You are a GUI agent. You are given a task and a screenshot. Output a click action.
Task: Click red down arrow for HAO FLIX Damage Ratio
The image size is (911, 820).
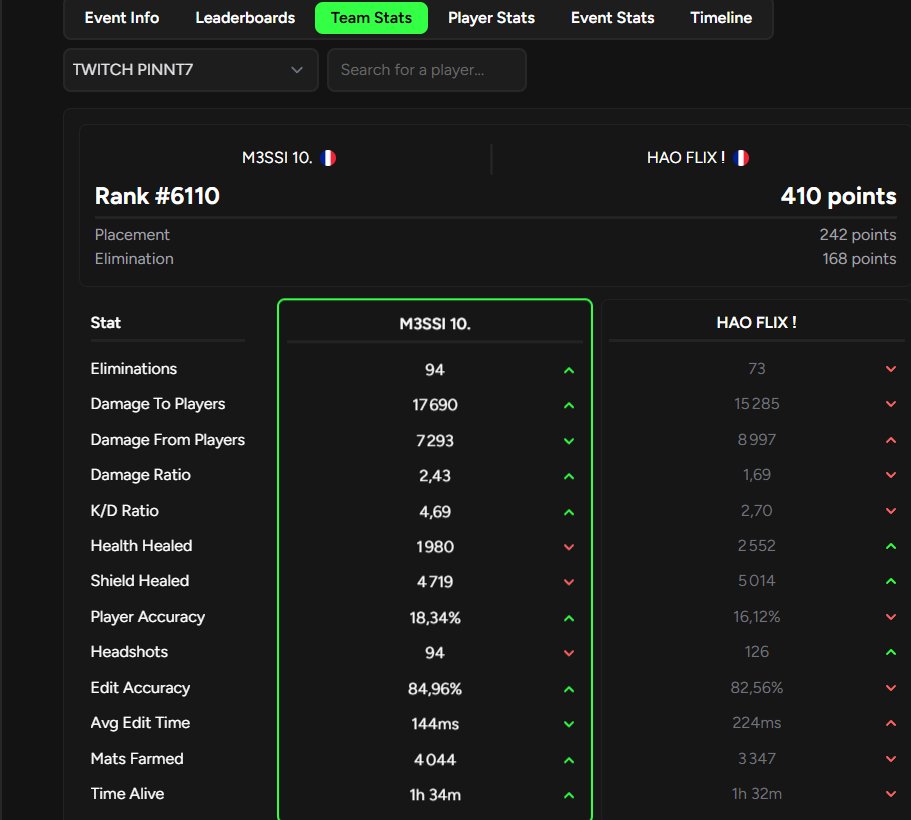click(x=891, y=475)
